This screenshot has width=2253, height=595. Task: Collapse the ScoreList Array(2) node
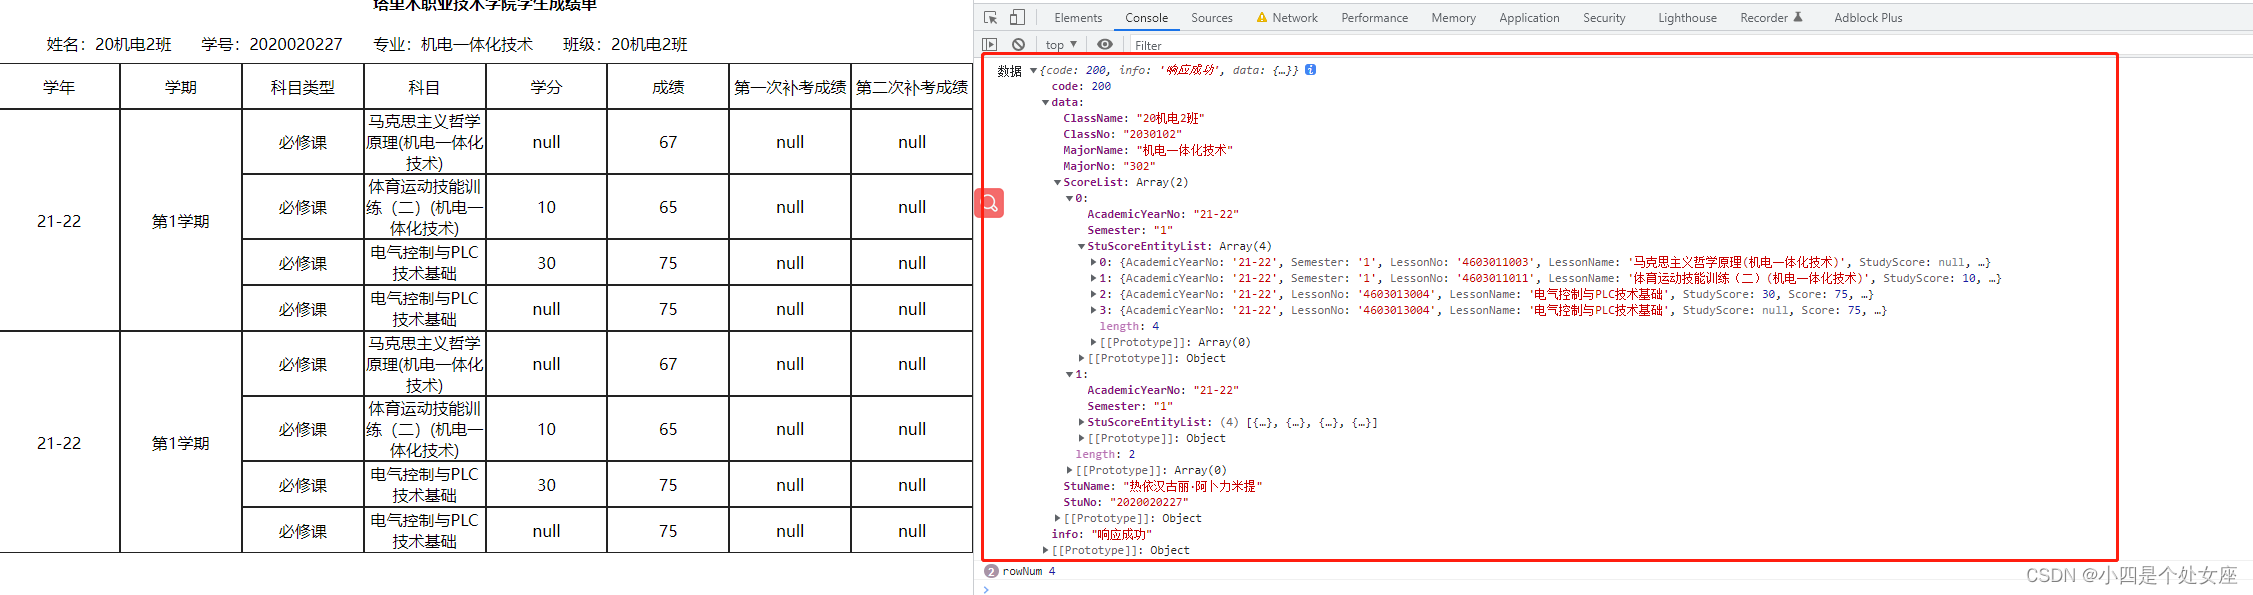pyautogui.click(x=1057, y=182)
